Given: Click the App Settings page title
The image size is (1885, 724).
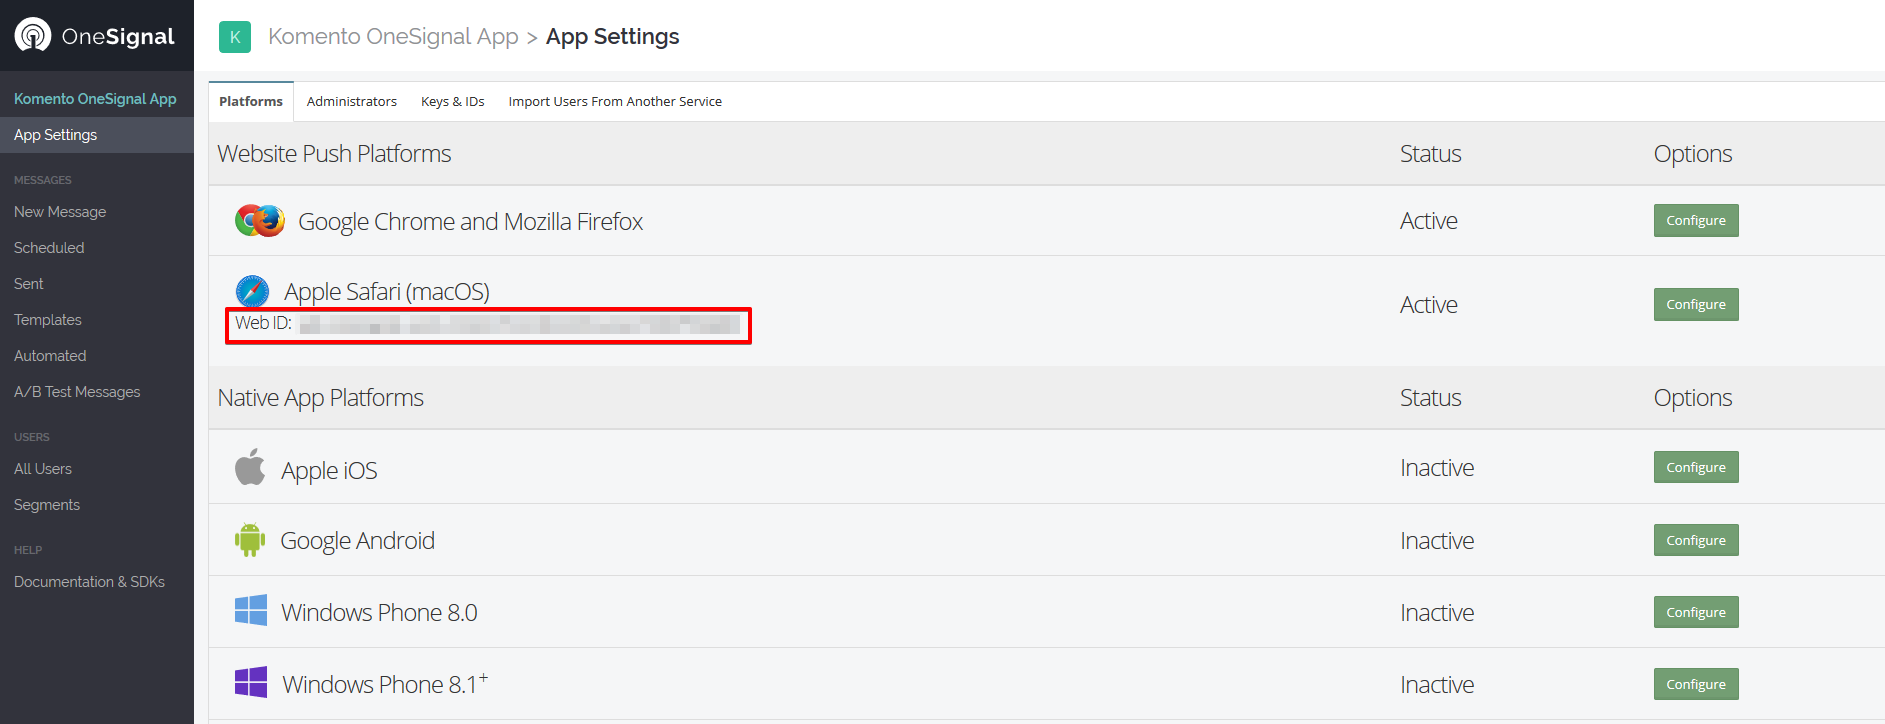Looking at the screenshot, I should coord(613,37).
